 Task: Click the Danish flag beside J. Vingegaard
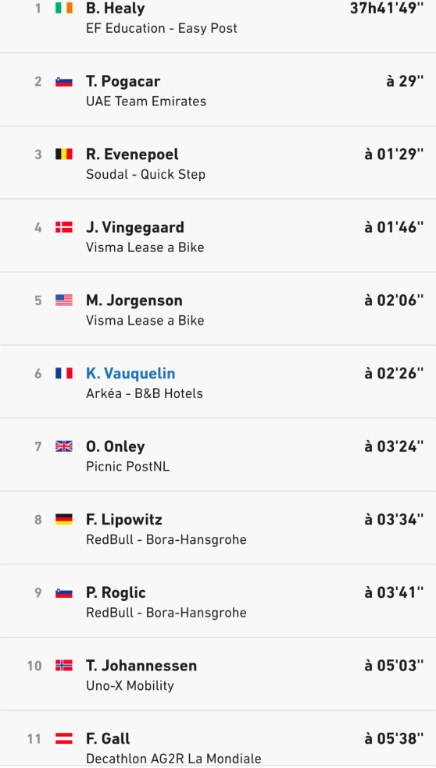64,227
